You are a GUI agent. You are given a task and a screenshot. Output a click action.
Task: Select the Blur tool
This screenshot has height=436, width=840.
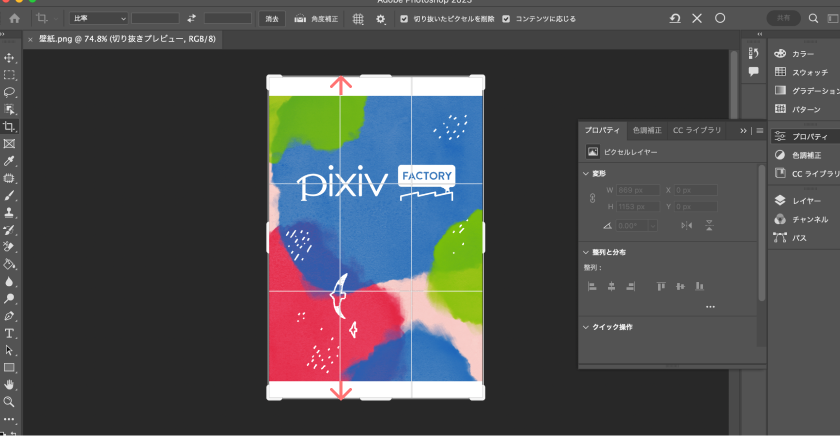(9, 281)
